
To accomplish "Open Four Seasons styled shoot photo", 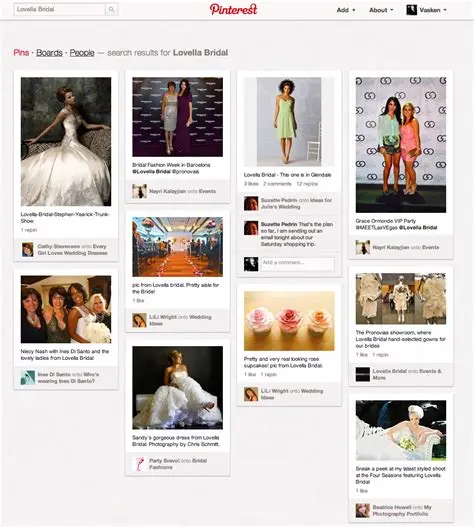I will pyautogui.click(x=401, y=431).
